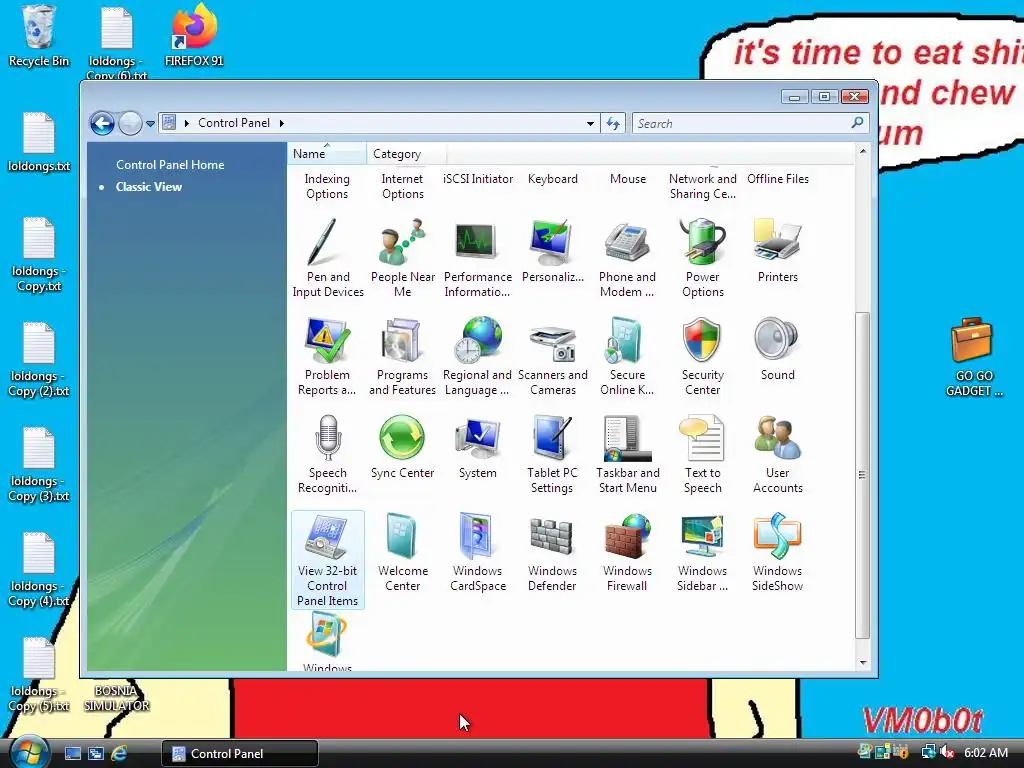1024x768 pixels.
Task: Click the search magnifier icon
Action: [857, 123]
